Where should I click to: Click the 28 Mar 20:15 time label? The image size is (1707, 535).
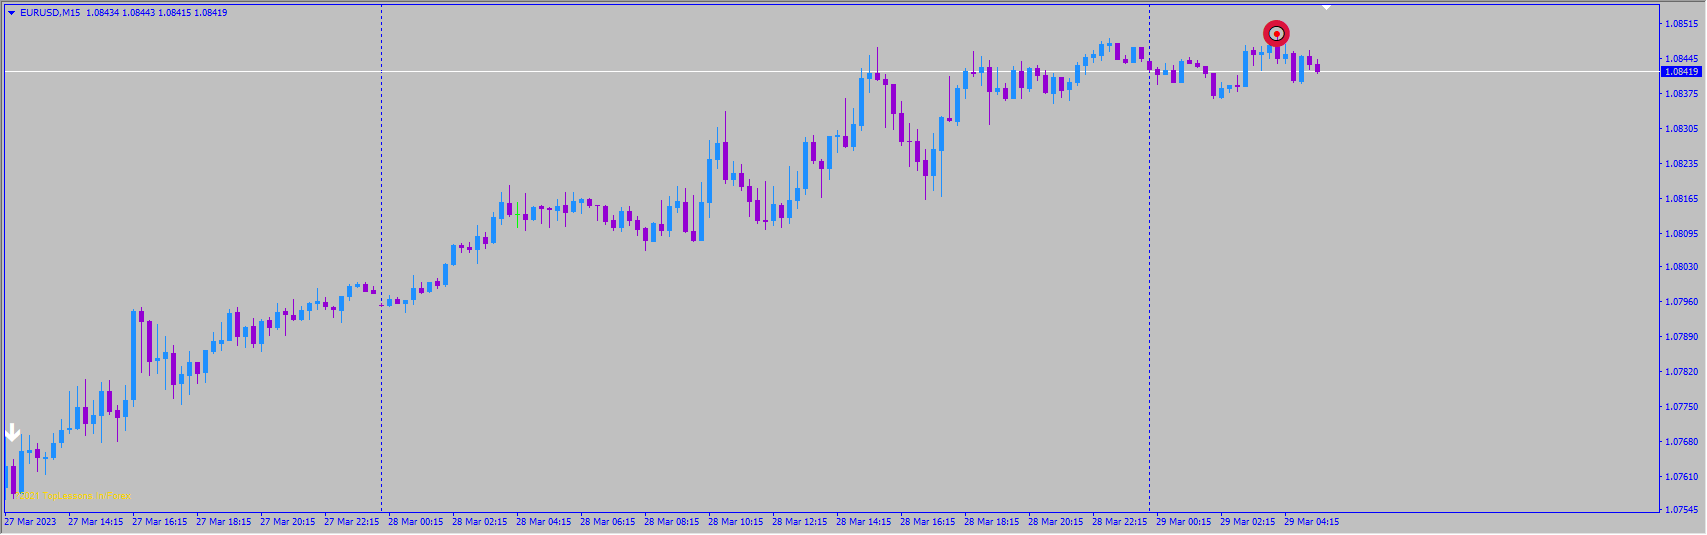click(1056, 522)
